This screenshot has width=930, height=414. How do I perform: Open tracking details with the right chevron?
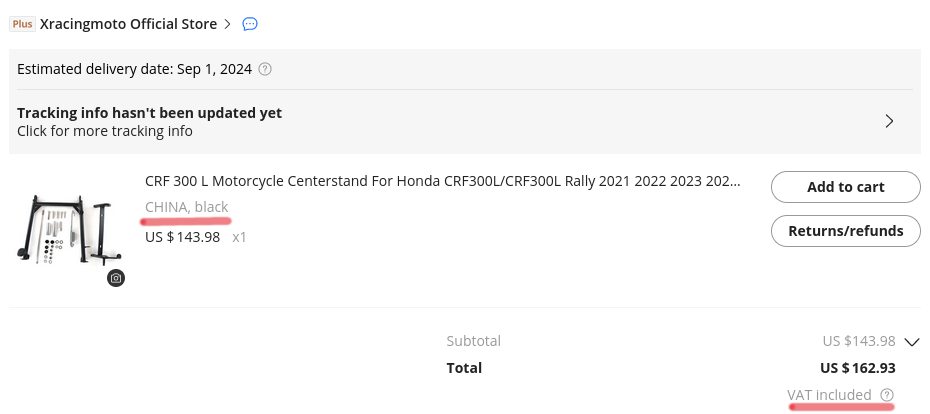889,121
